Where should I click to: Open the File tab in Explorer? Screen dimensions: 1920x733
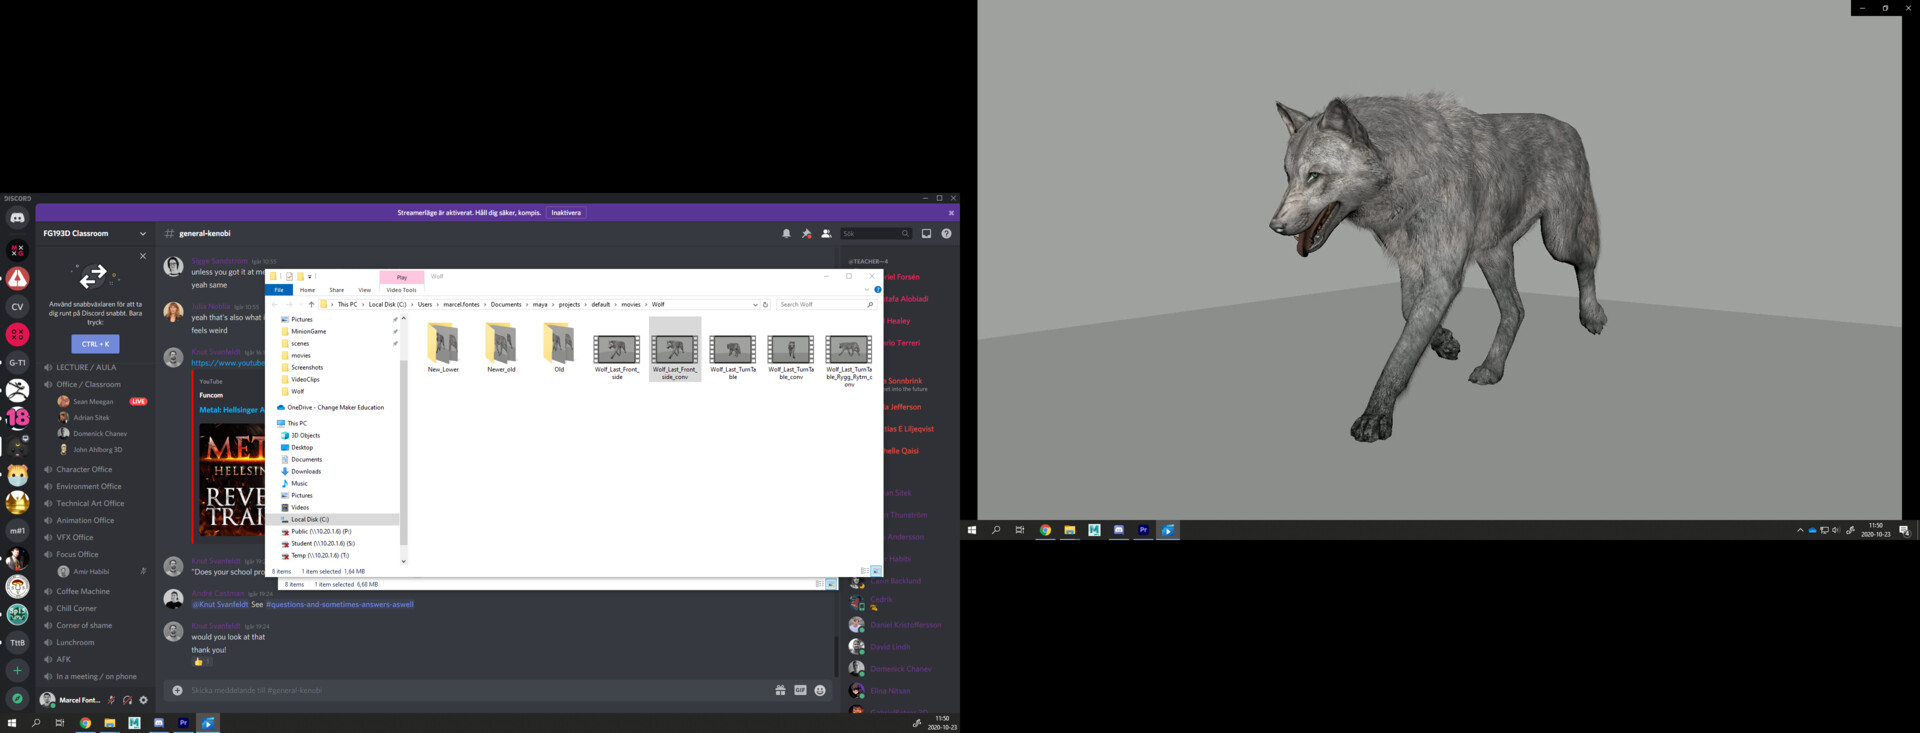coord(279,290)
